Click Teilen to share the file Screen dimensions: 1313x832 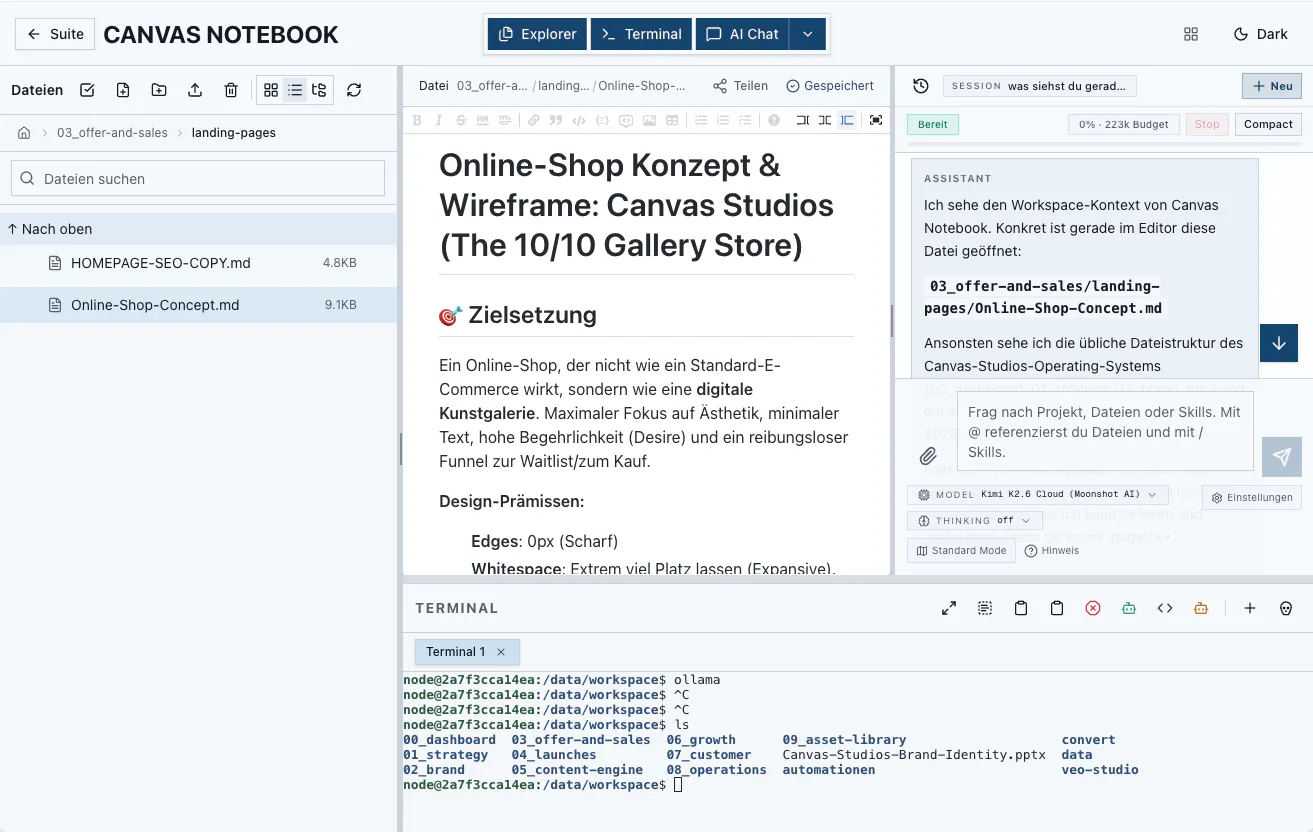point(740,86)
